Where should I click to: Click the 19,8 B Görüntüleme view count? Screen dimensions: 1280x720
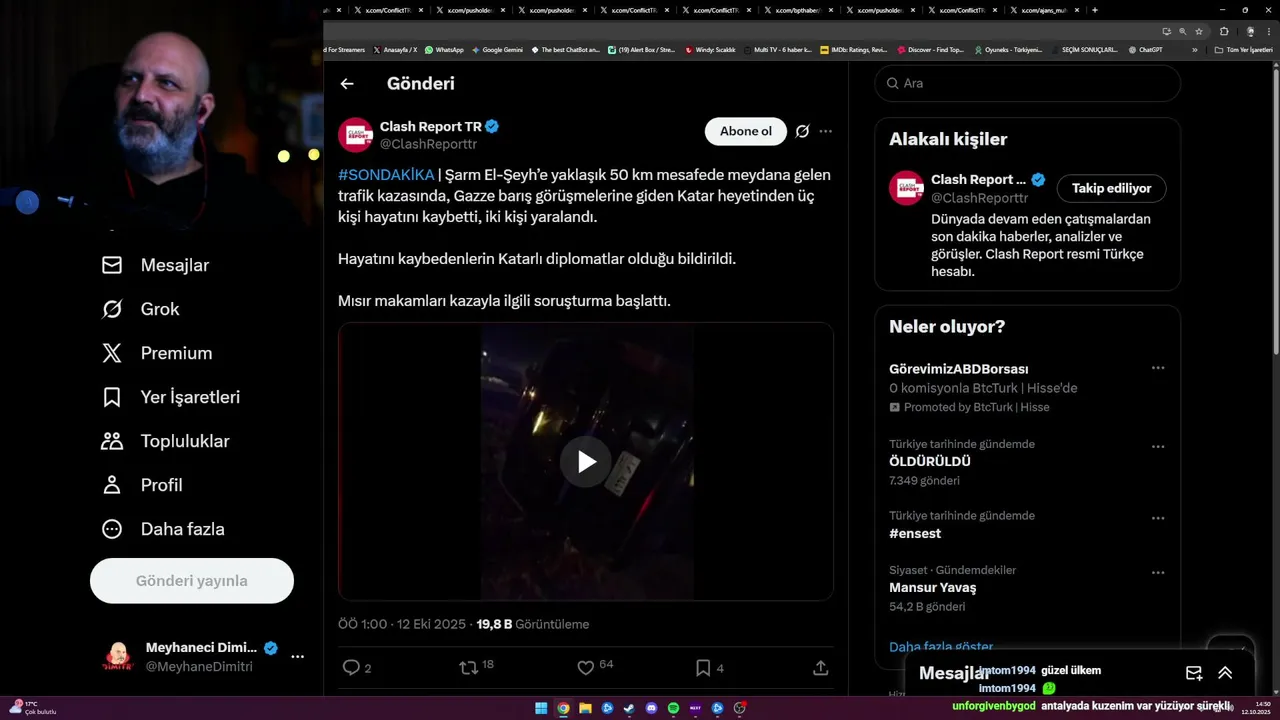pos(532,624)
